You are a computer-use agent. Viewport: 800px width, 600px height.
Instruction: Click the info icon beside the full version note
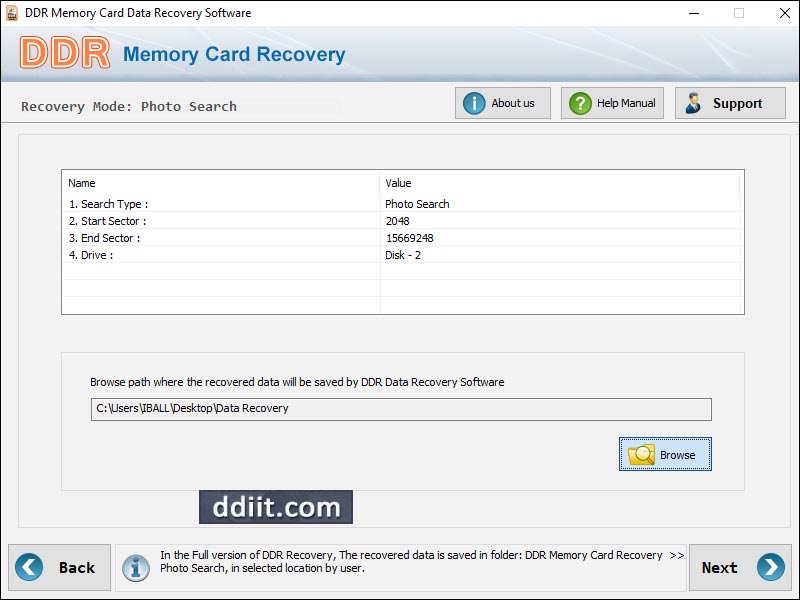136,567
